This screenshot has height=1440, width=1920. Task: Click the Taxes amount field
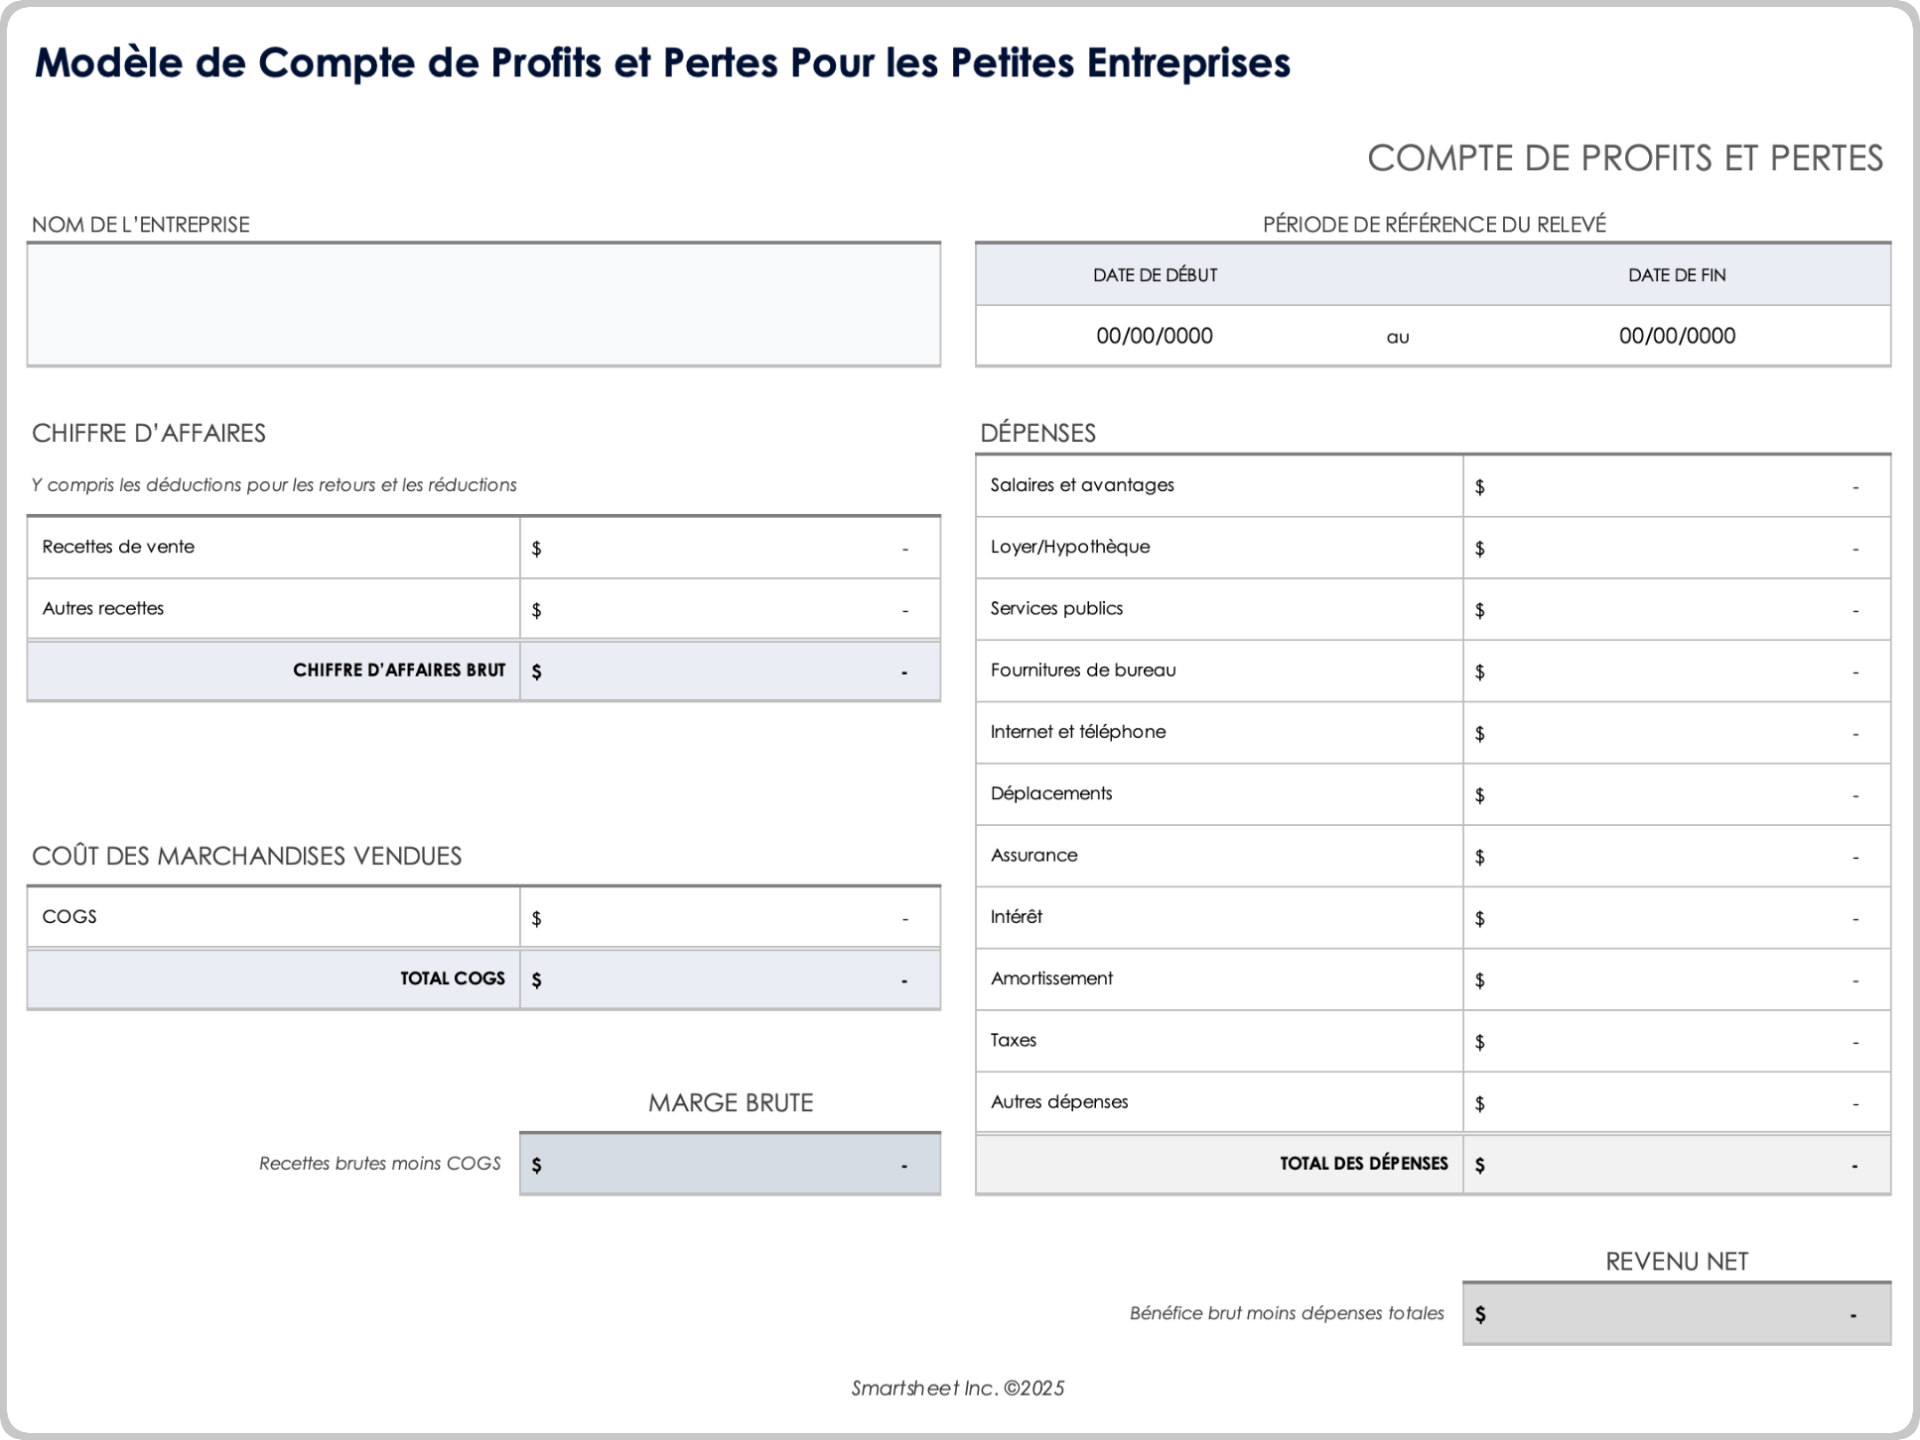click(x=1677, y=1040)
